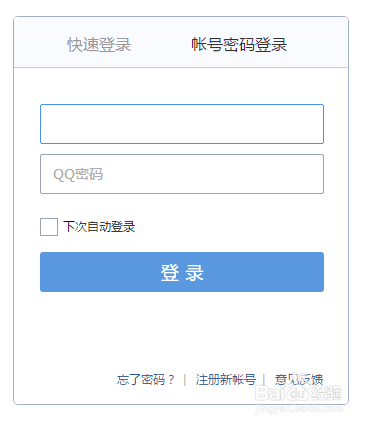
Task: Click the gray 快速登录 heading
Action: (99, 45)
